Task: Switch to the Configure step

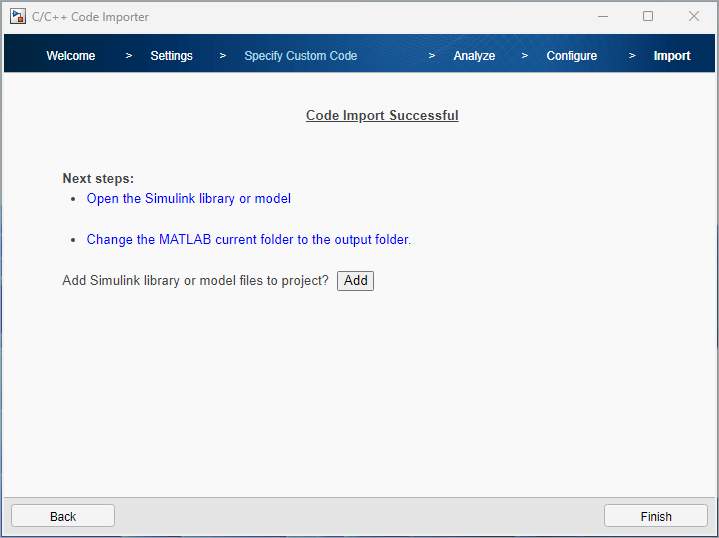Action: click(x=571, y=56)
